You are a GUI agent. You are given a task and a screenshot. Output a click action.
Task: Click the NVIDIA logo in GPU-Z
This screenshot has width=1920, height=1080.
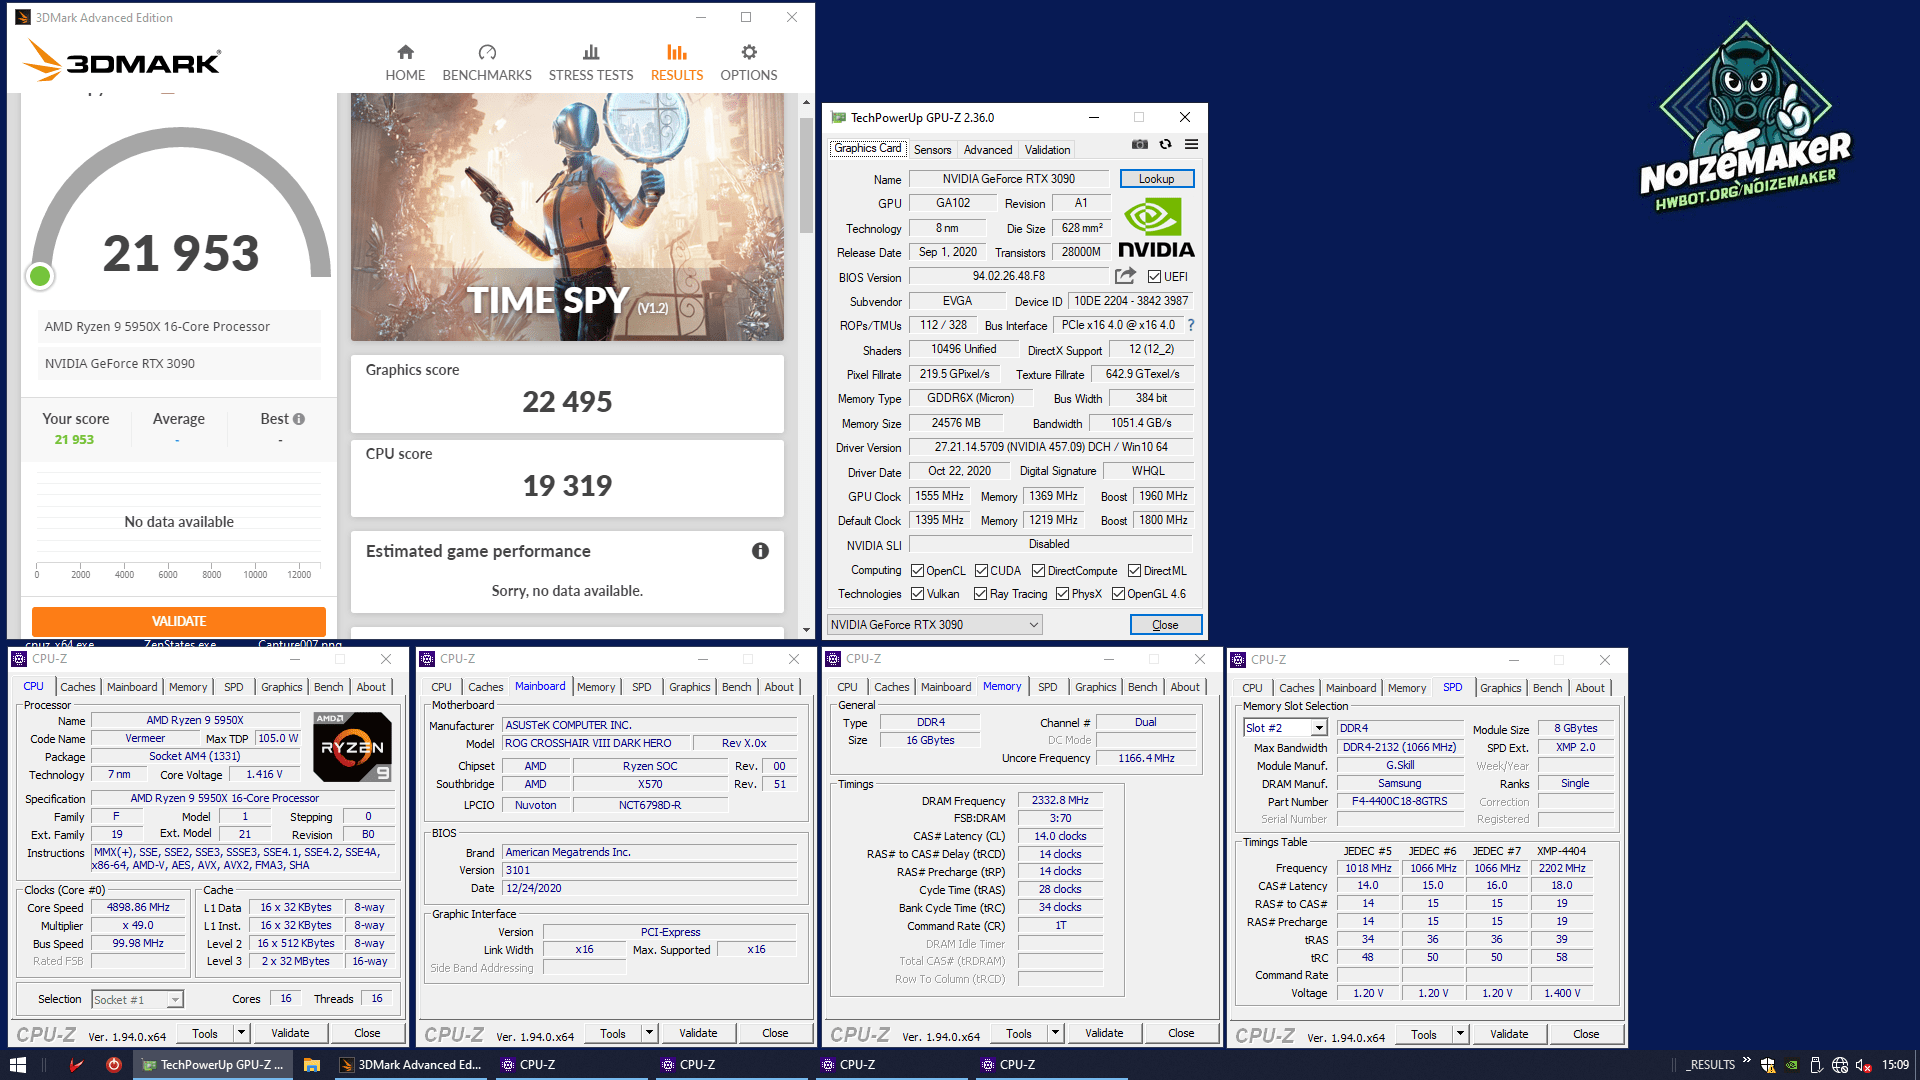pyautogui.click(x=1156, y=229)
